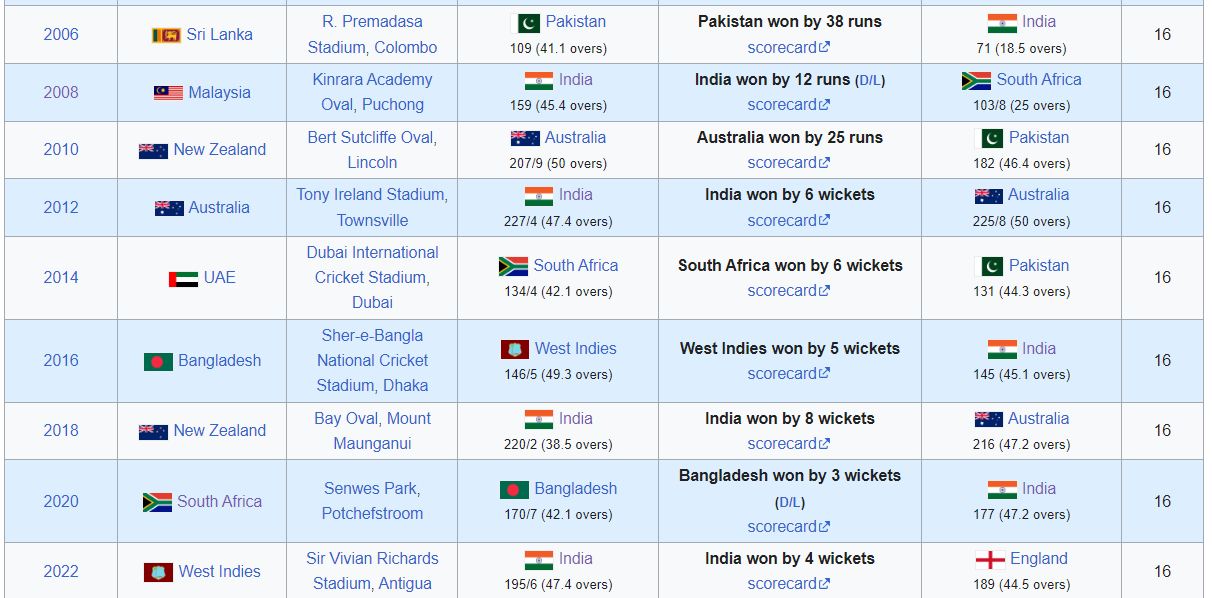Viewport: 1212px width, 598px height.
Task: Click the England flag icon in 2022 row
Action: click(x=989, y=559)
